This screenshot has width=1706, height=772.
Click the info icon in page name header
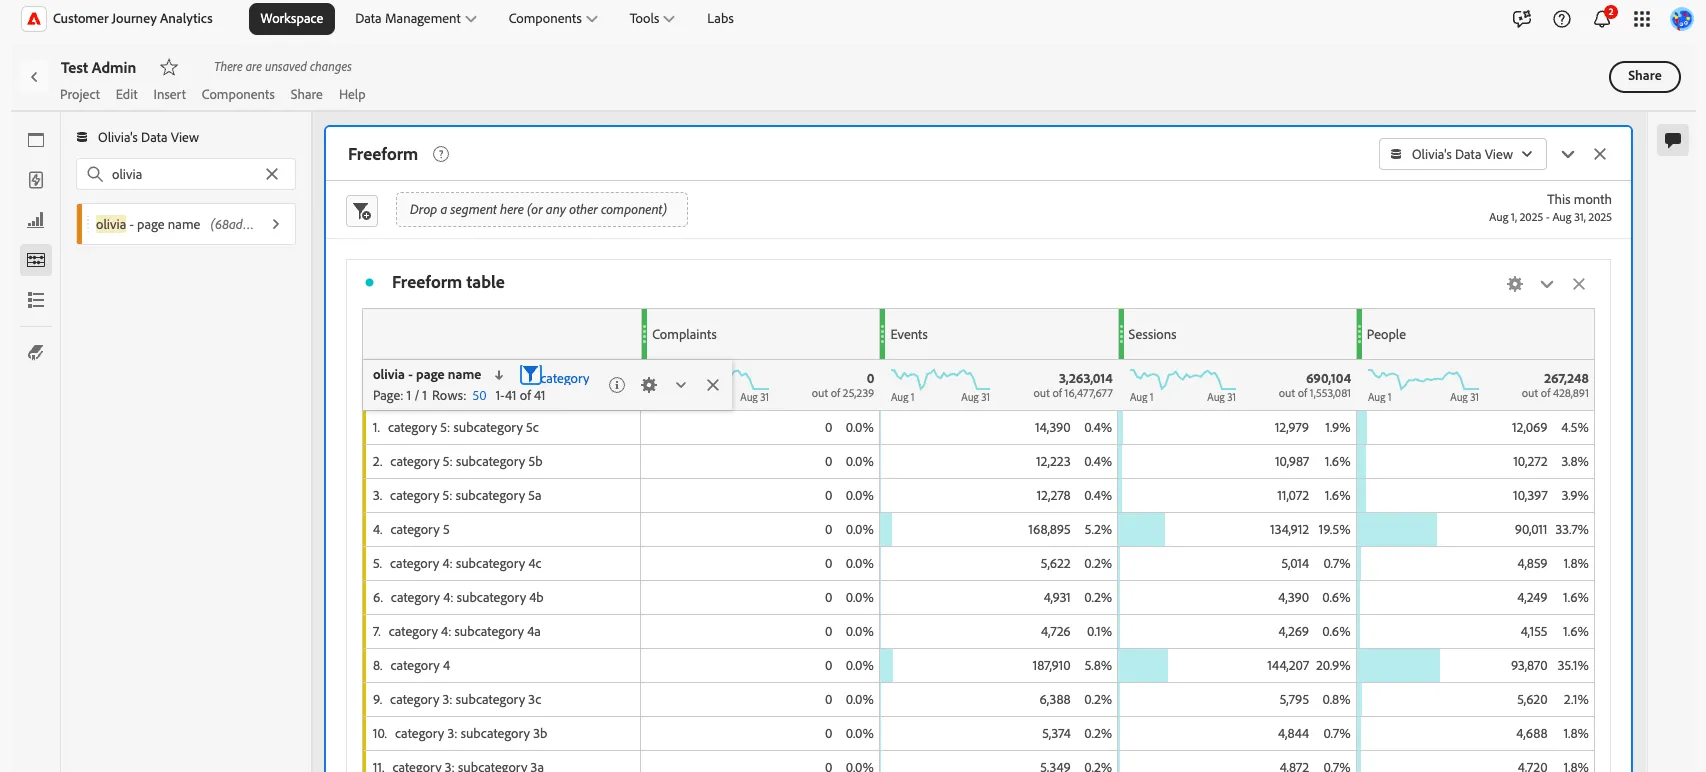click(x=617, y=385)
